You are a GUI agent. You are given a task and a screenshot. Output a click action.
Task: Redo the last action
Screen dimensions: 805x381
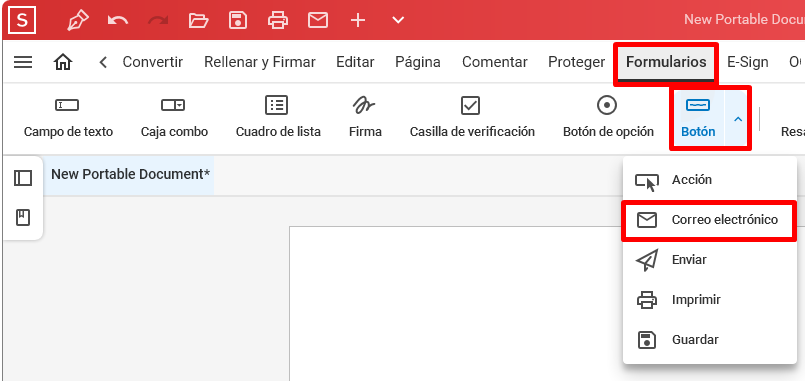[x=158, y=21]
